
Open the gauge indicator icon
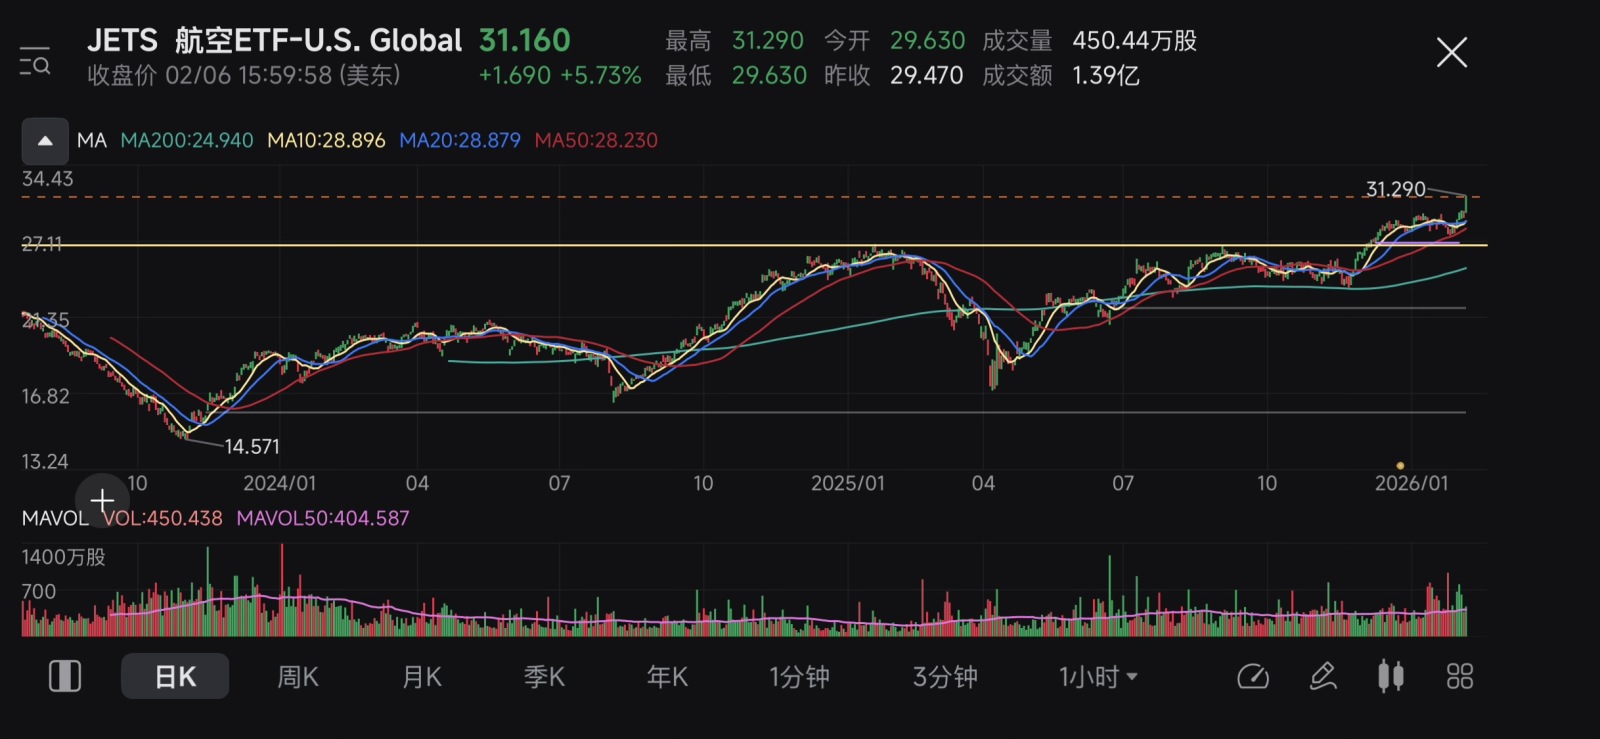coord(1253,677)
